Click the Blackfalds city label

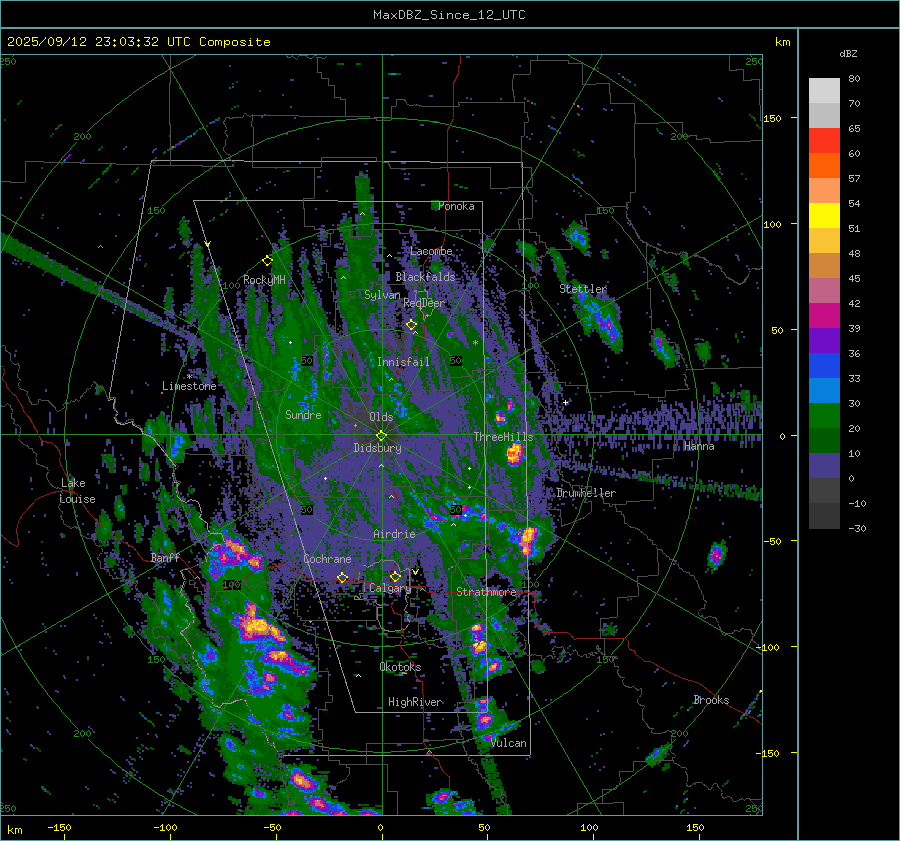425,277
